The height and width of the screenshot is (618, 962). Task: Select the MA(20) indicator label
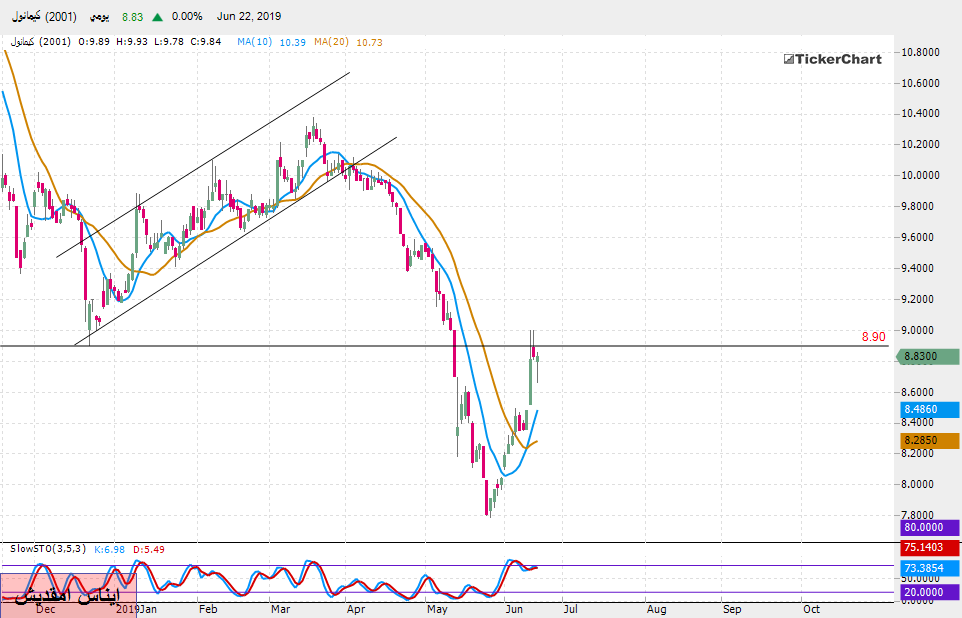coord(331,42)
